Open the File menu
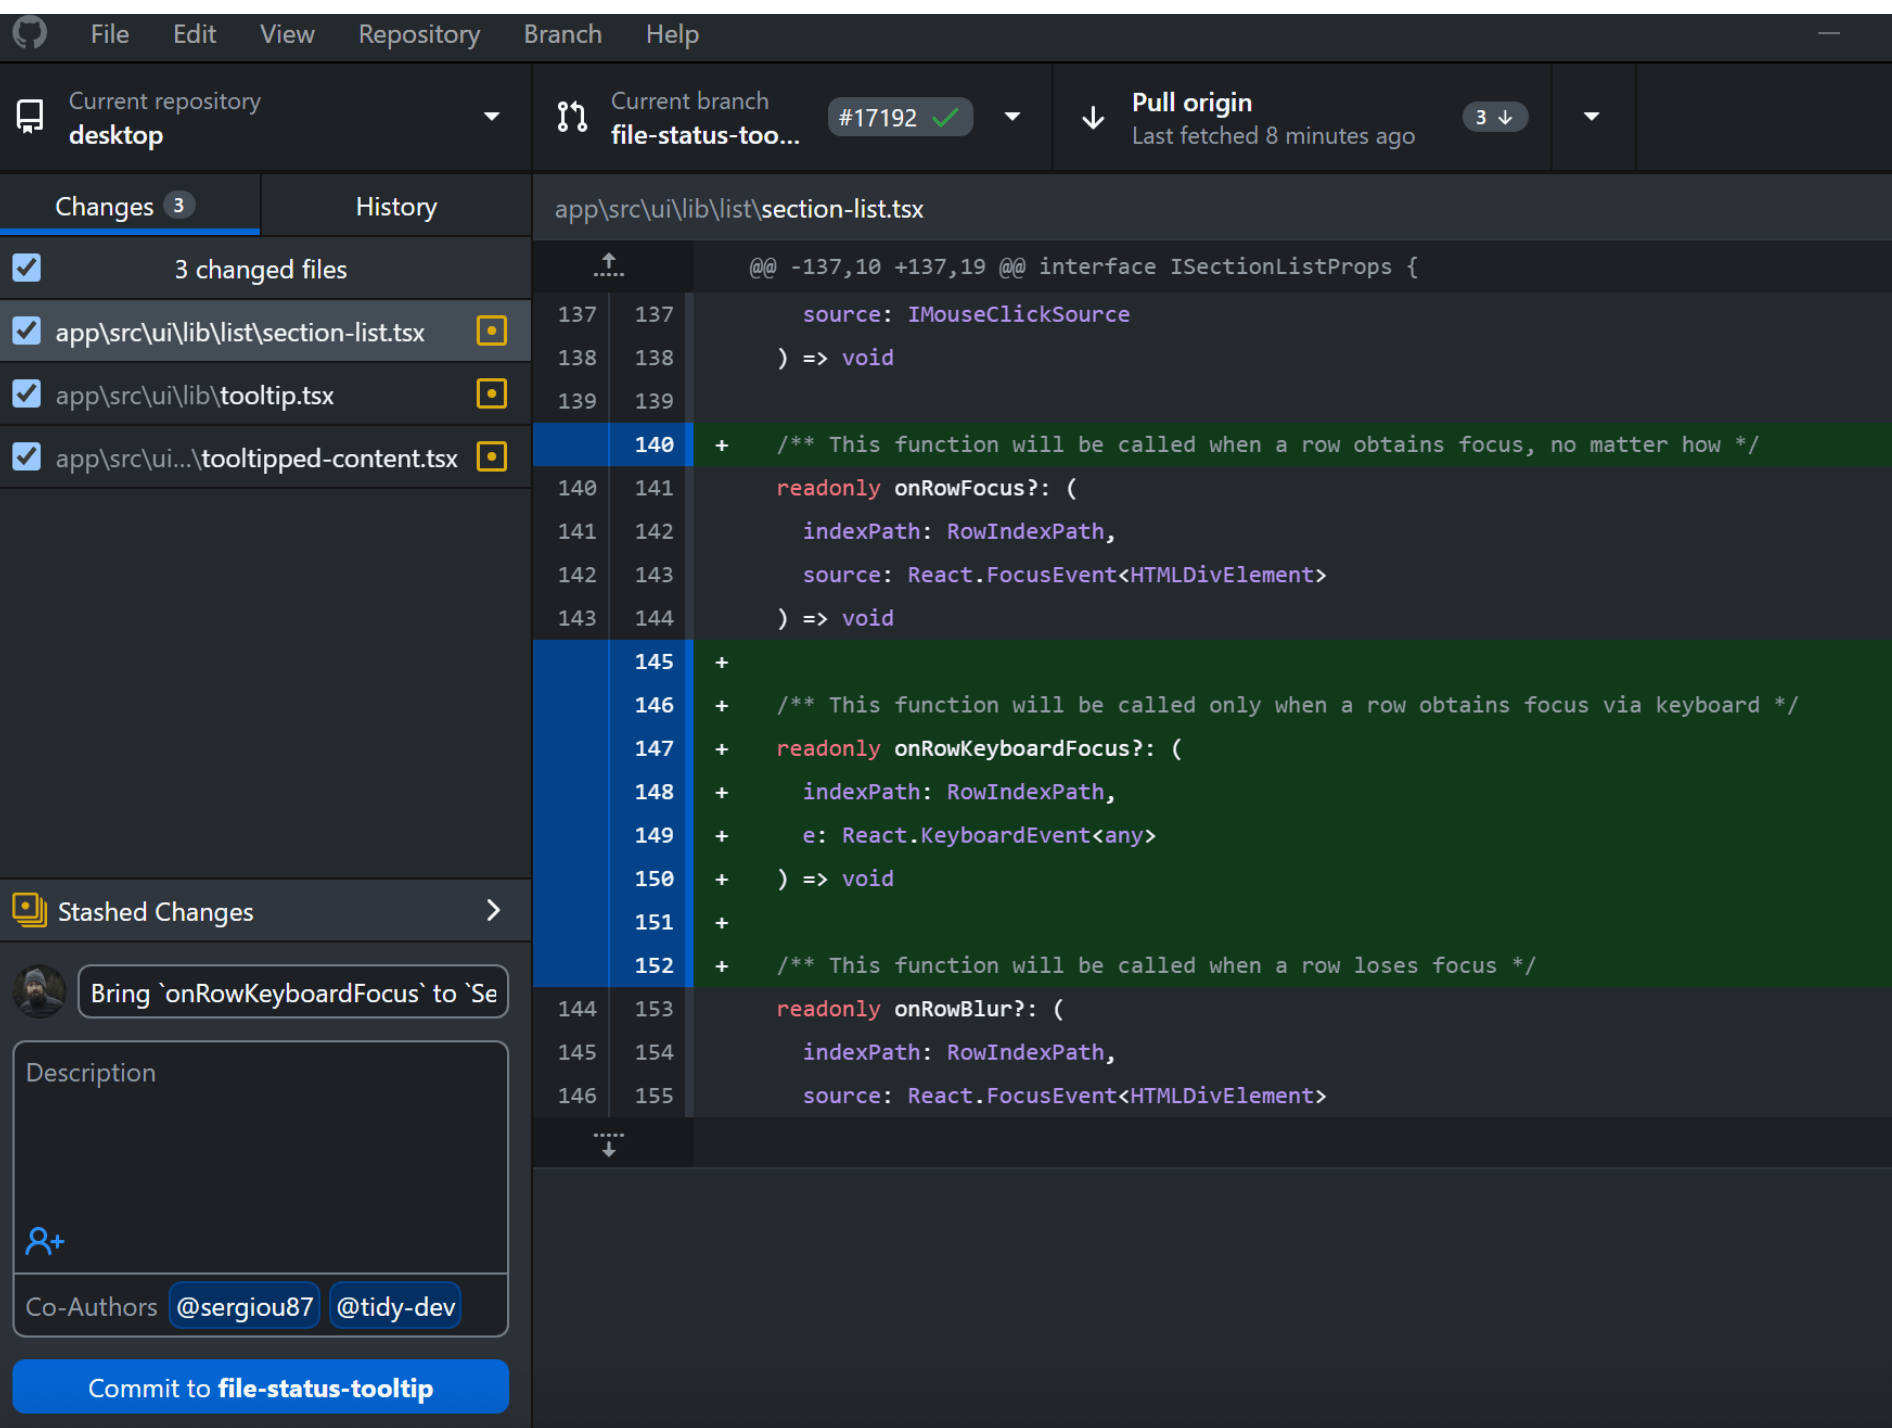This screenshot has width=1892, height=1428. click(x=110, y=34)
